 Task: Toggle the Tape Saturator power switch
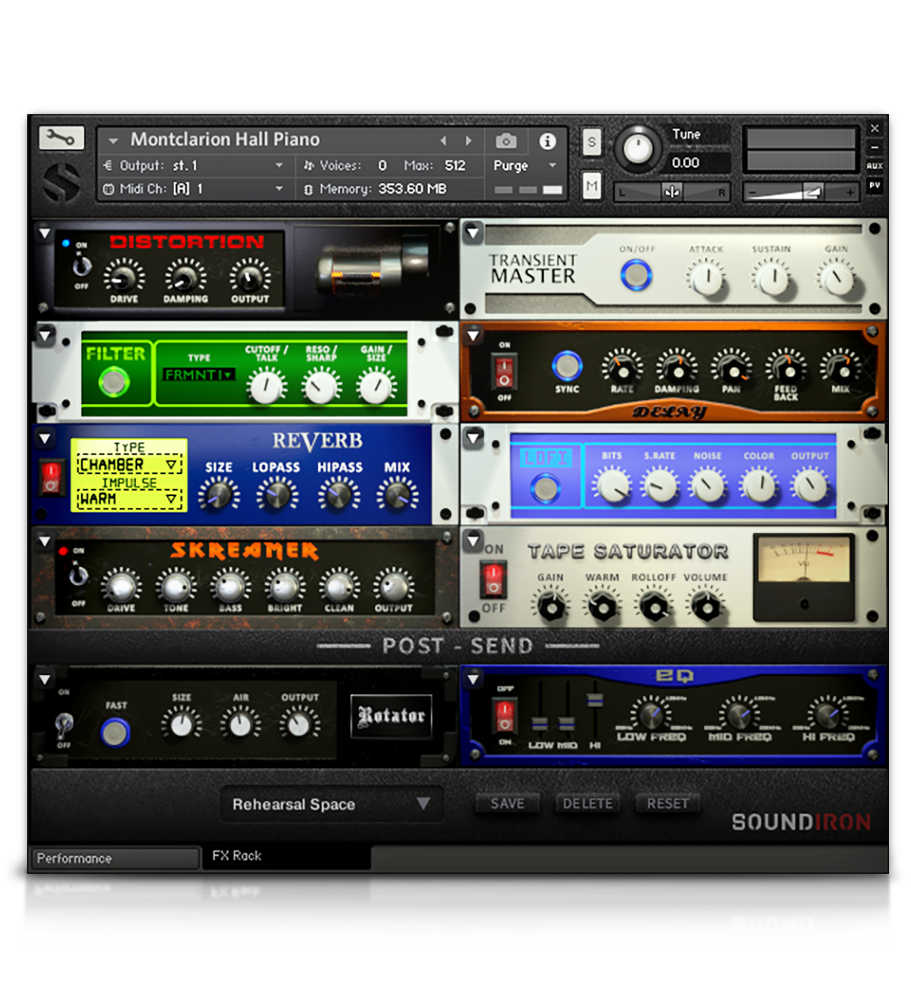click(x=494, y=580)
